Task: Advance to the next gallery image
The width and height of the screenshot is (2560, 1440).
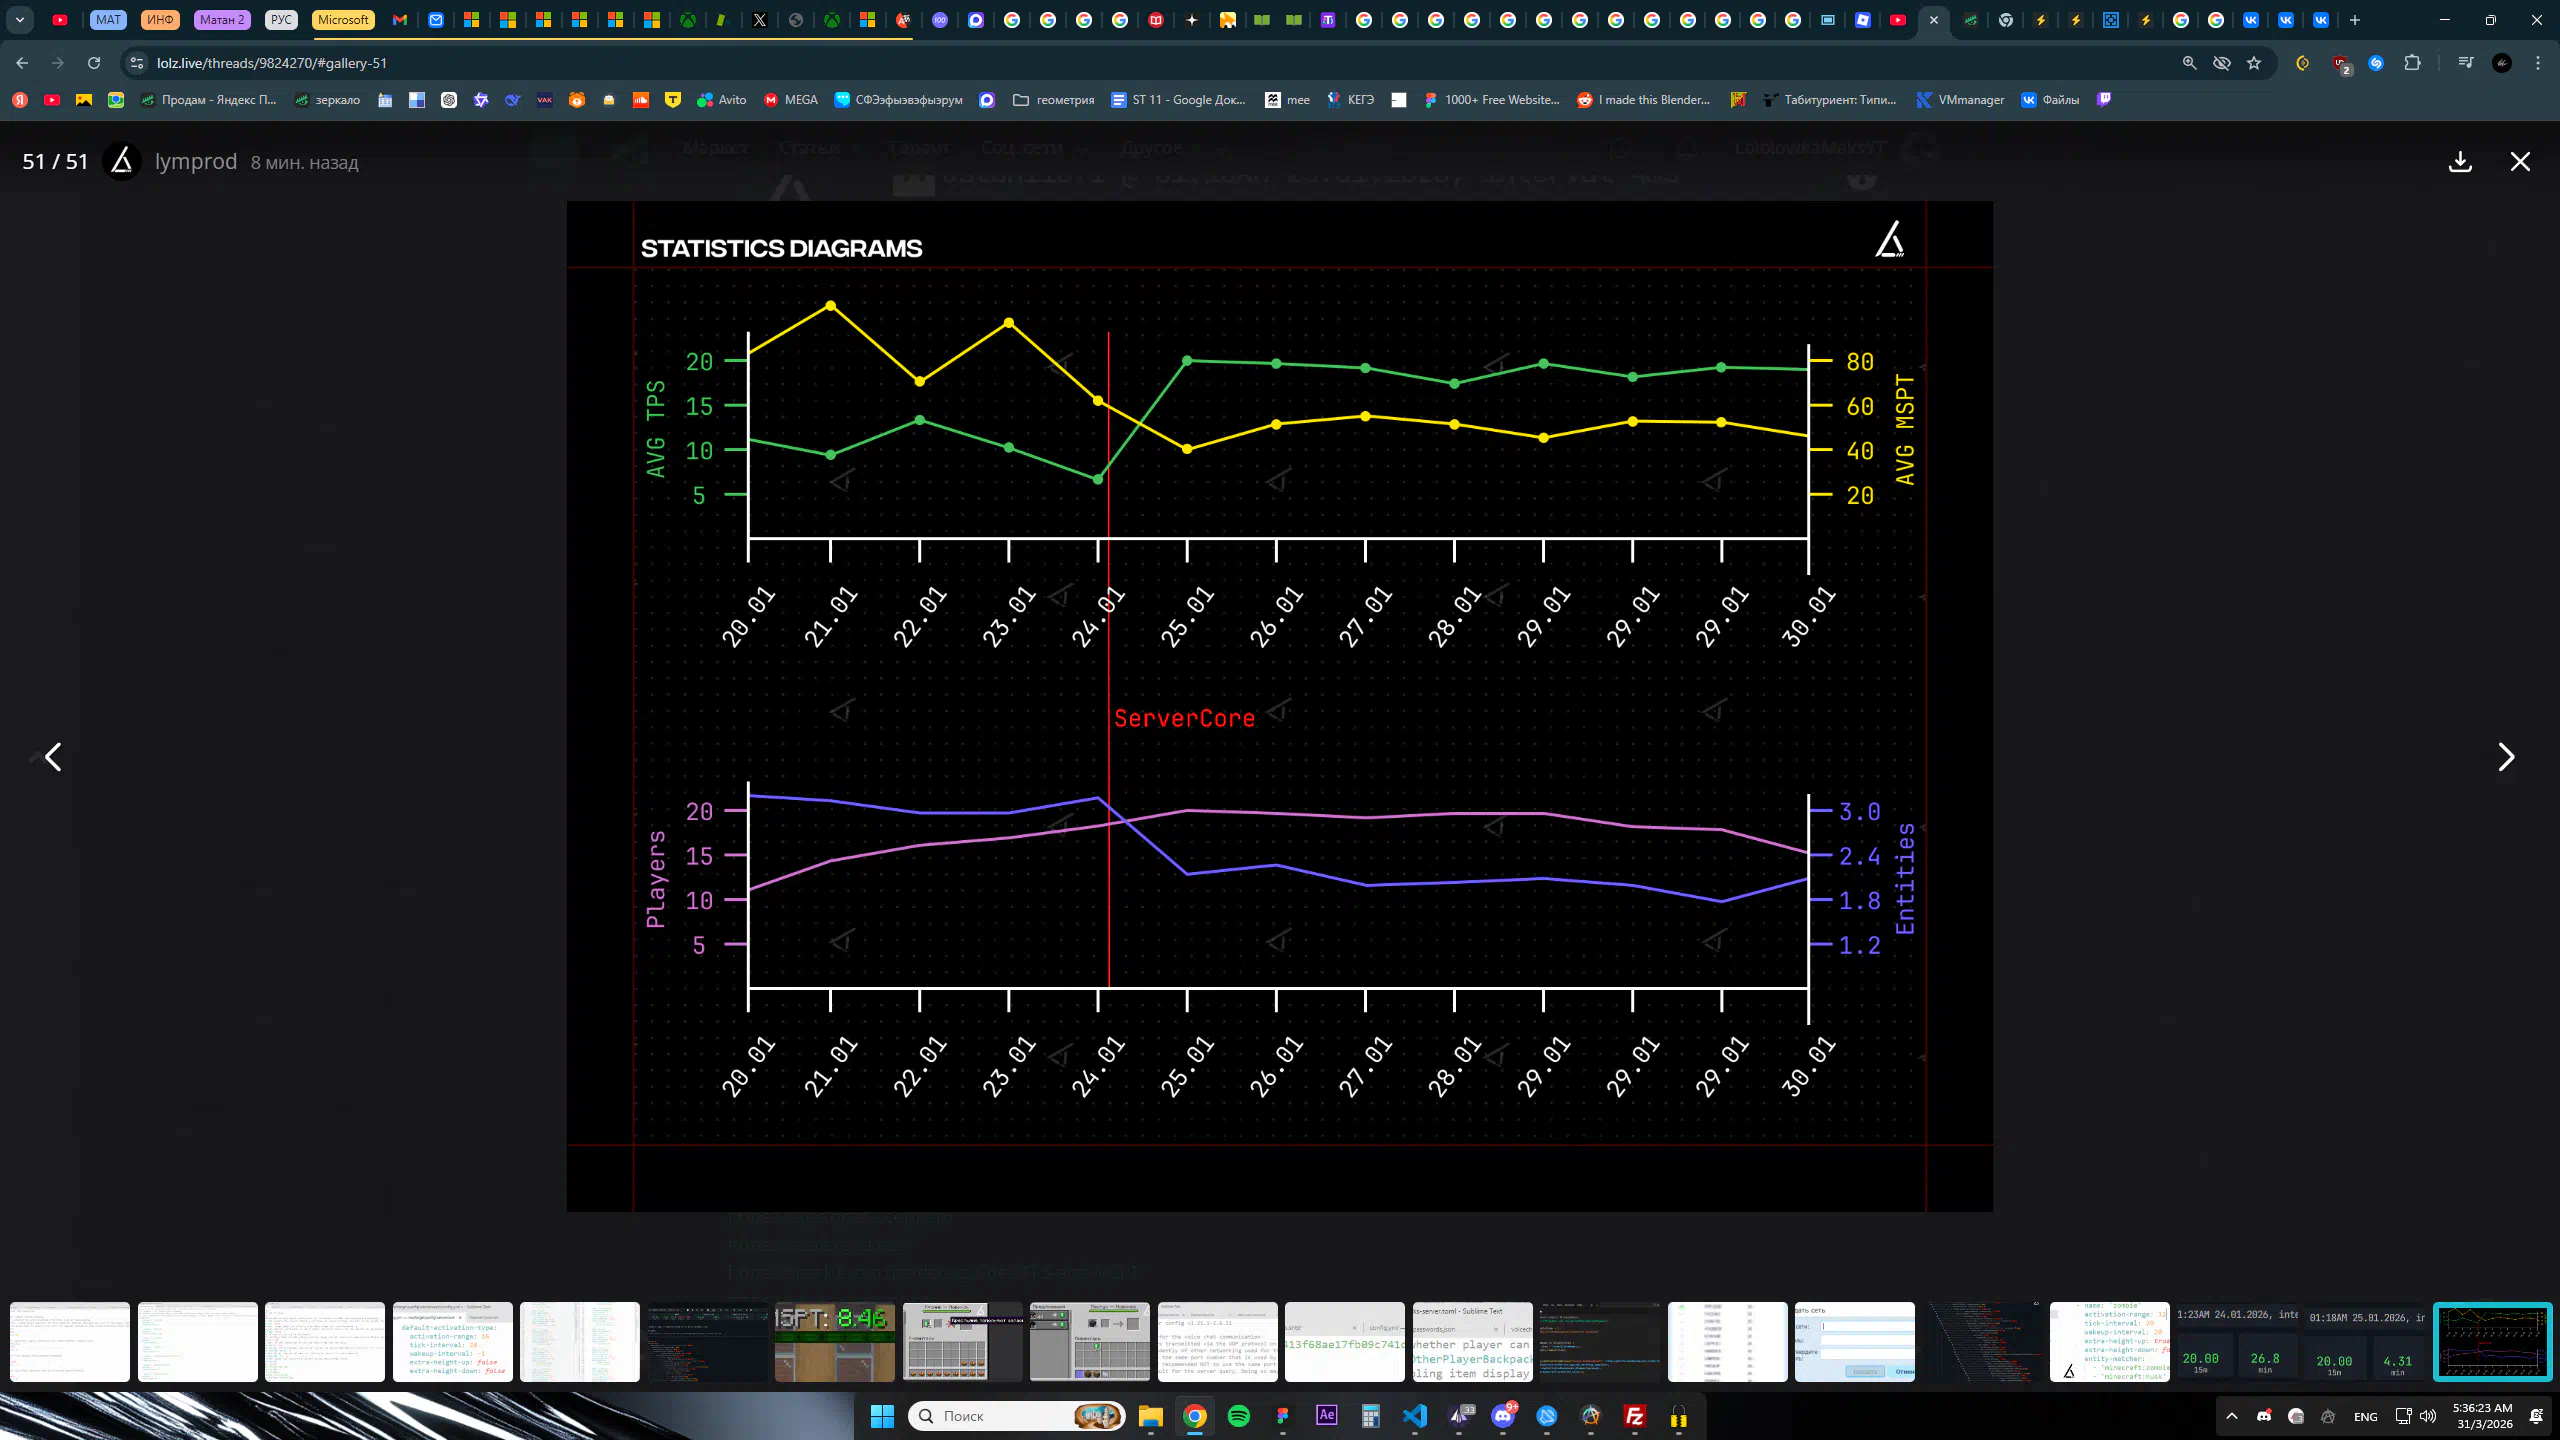Action: click(x=2505, y=757)
